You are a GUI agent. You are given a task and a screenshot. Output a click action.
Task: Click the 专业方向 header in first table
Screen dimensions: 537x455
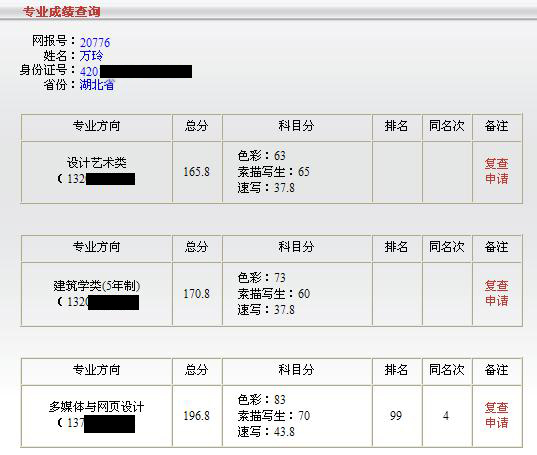tap(97, 126)
